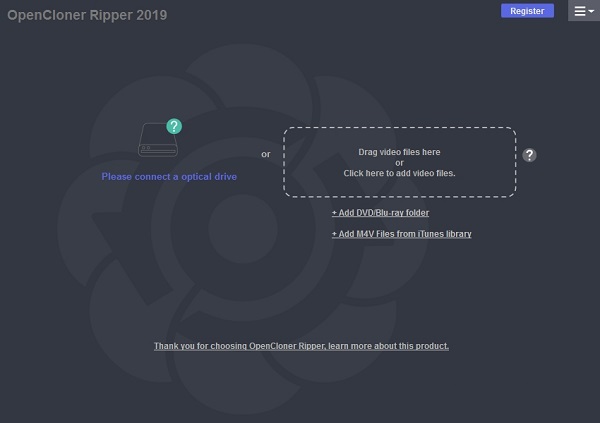
Task: Click the 'Drag video files here' text
Action: coord(399,152)
